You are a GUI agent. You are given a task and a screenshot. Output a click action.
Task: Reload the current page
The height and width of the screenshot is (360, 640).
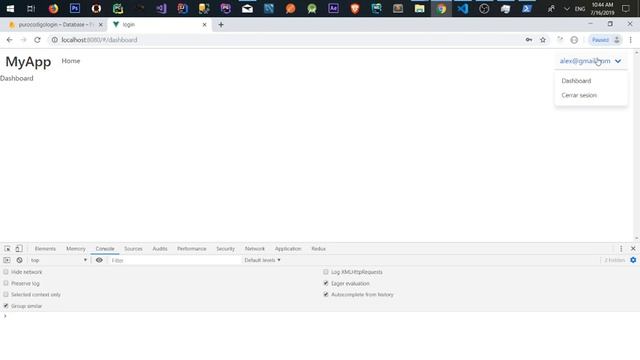(37, 40)
